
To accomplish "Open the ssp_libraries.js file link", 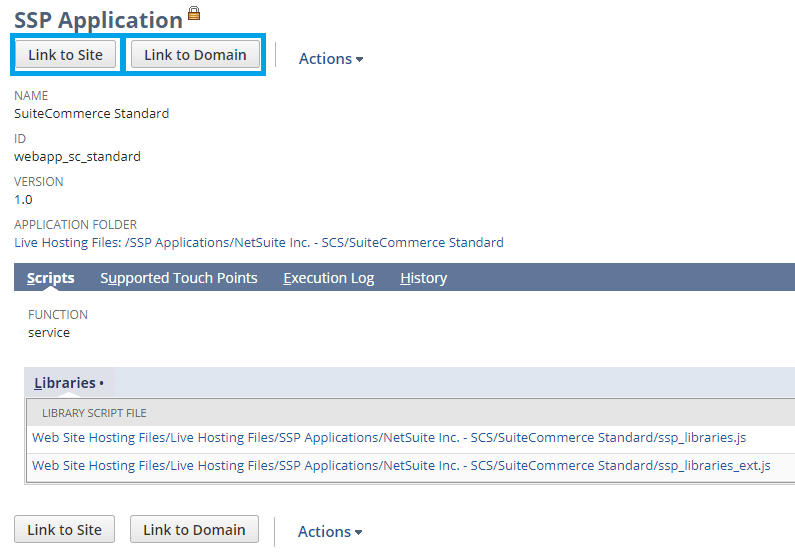I will coord(389,437).
